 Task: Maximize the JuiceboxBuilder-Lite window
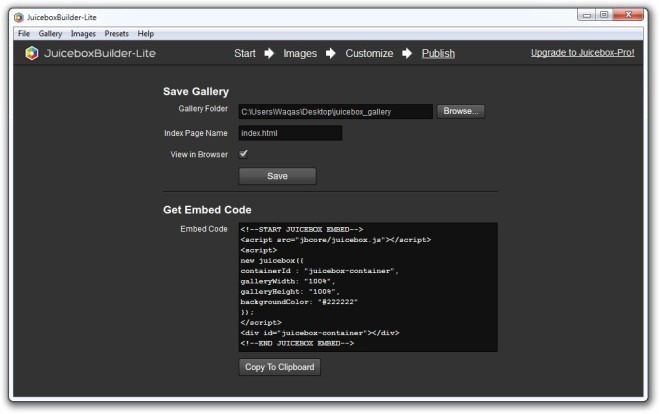(x=604, y=15)
